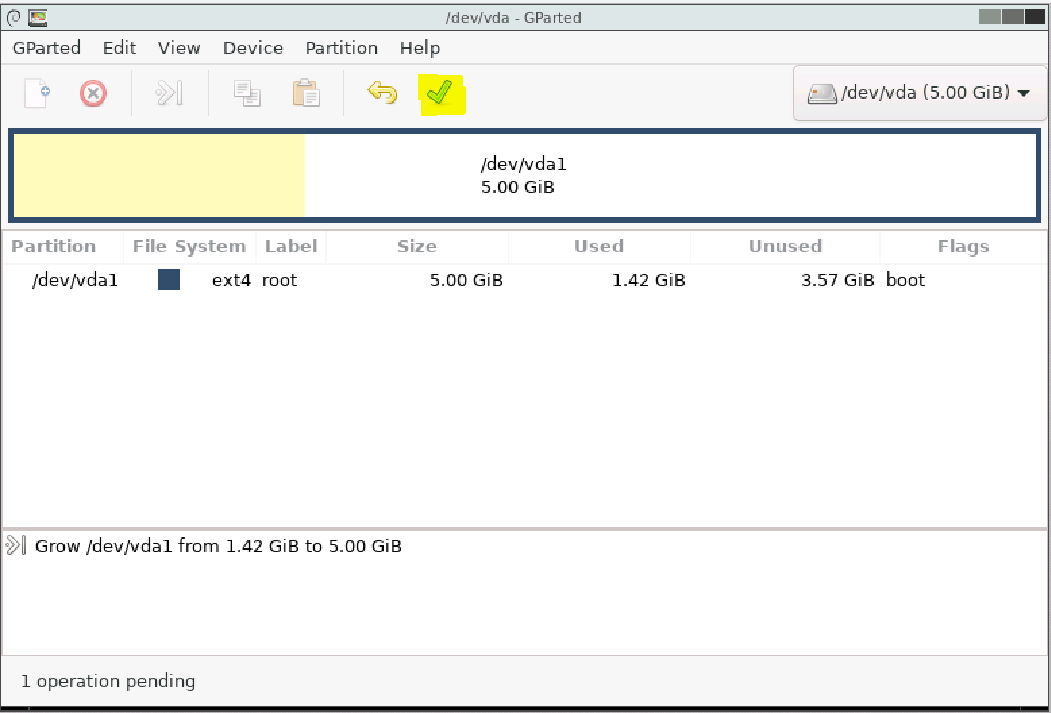The width and height of the screenshot is (1051, 713).
Task: Click the New partition toolbar icon
Action: pos(37,93)
